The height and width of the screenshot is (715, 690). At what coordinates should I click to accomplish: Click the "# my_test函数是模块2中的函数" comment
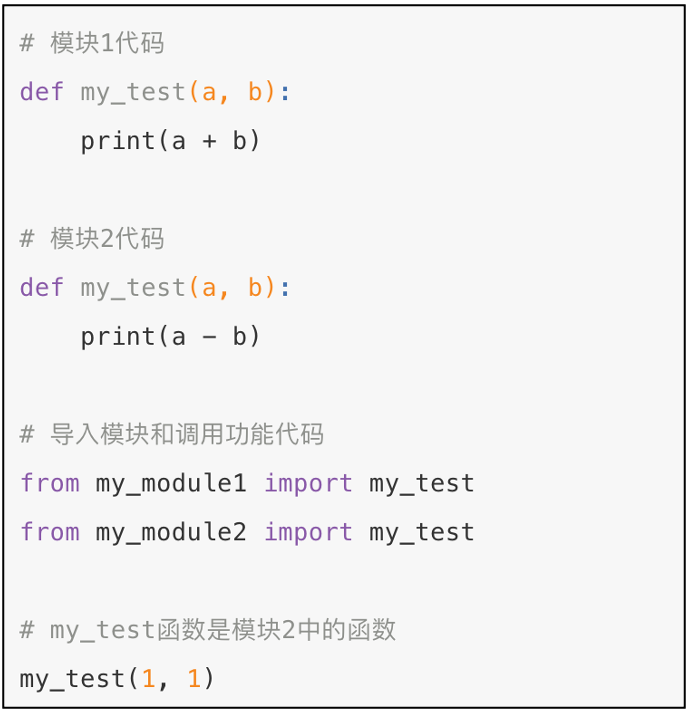pos(208,630)
